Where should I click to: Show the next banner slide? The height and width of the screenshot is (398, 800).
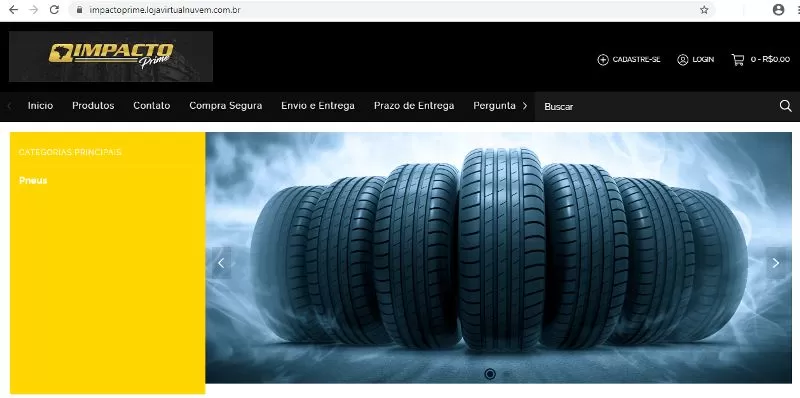click(776, 263)
